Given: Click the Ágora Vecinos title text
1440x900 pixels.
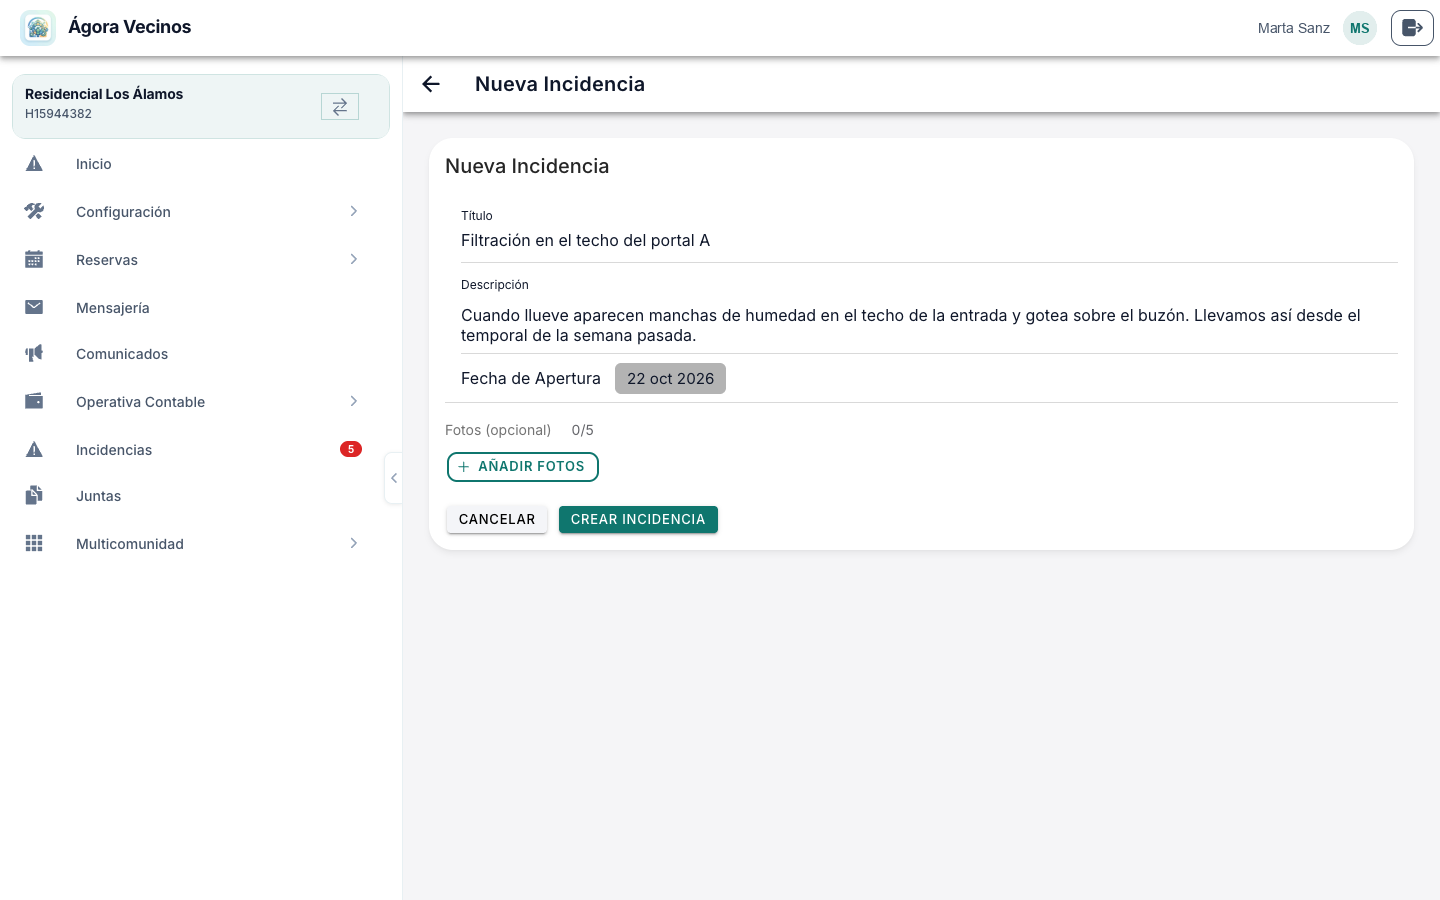Looking at the screenshot, I should [x=130, y=27].
